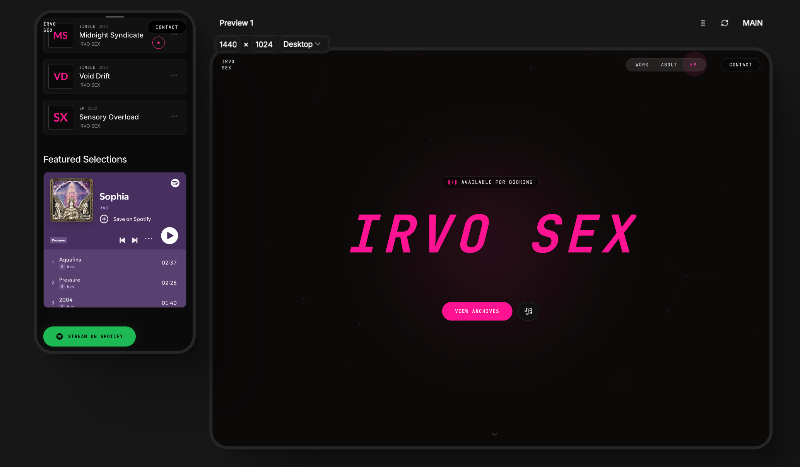Click Stream on Spotify green button

[89, 336]
